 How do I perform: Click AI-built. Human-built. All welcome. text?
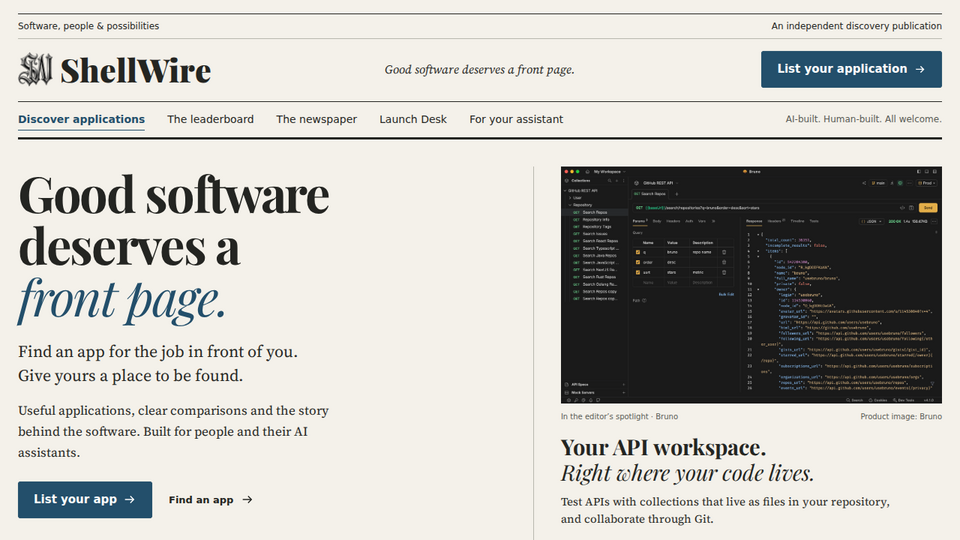click(x=863, y=119)
